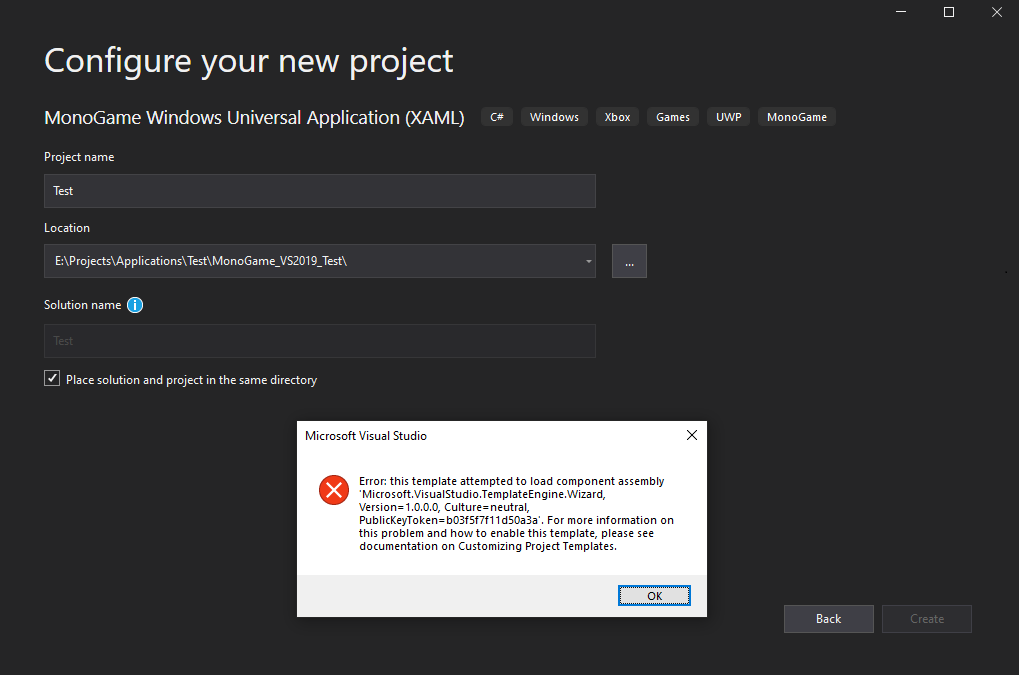Select the Games tag badge

click(x=672, y=116)
